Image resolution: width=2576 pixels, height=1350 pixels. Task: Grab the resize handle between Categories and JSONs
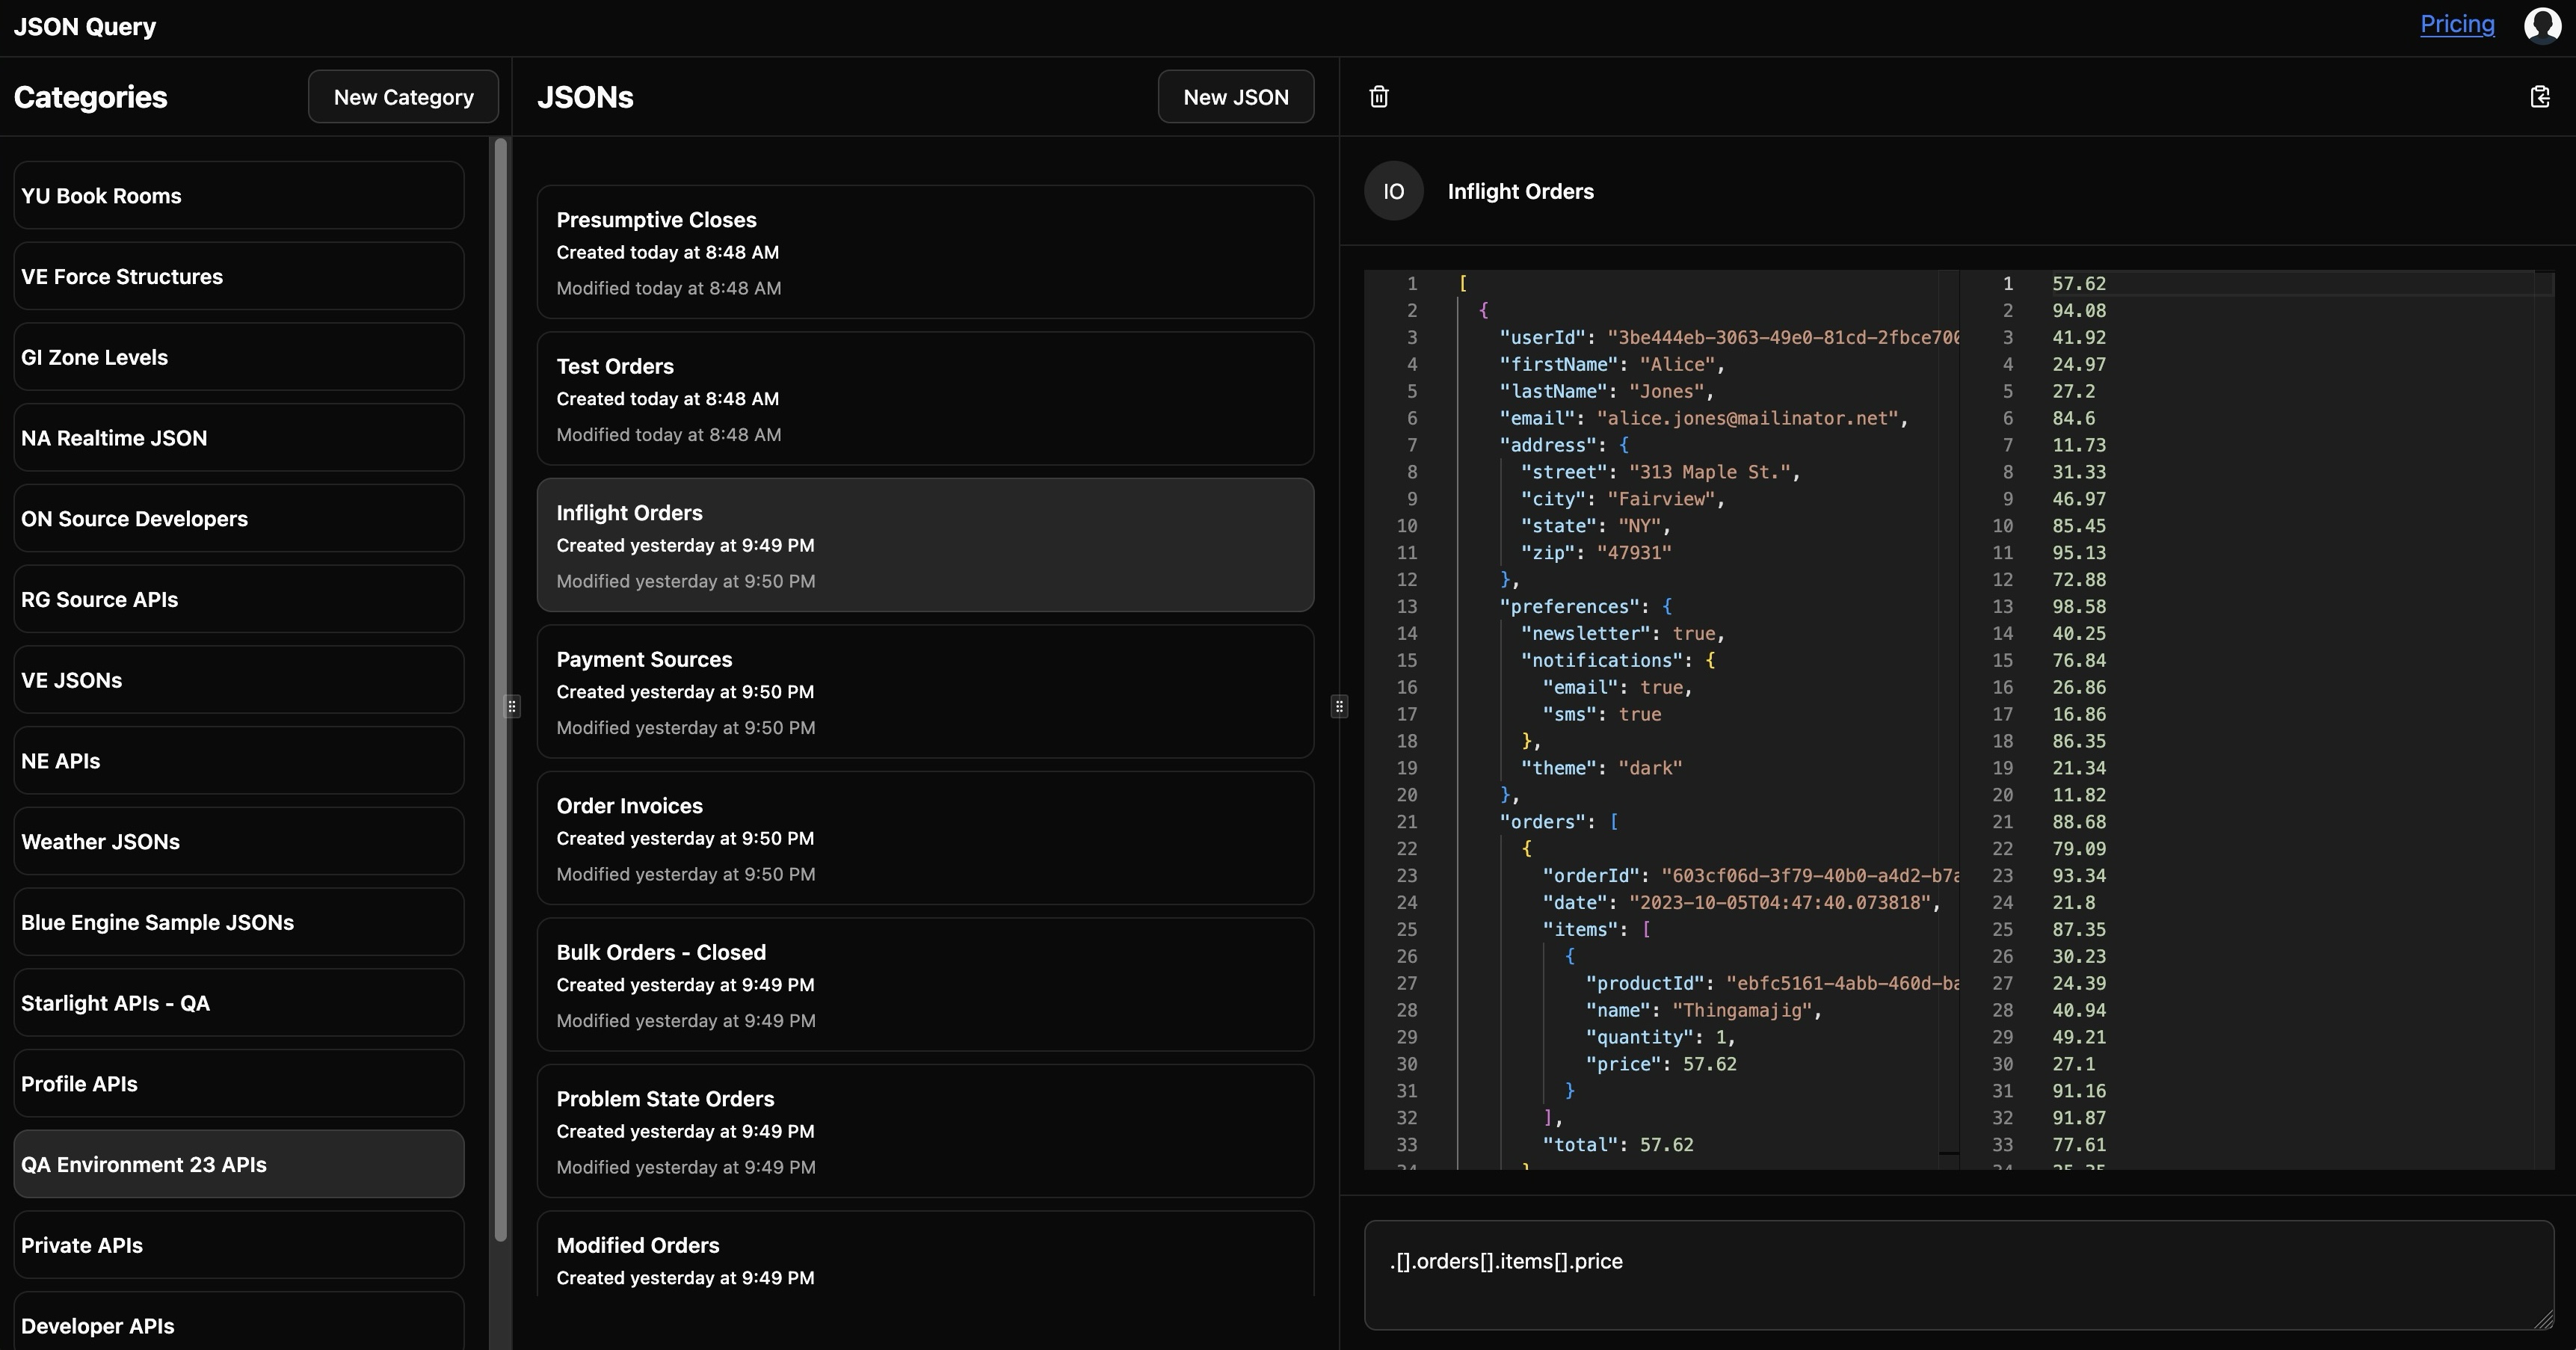click(x=511, y=706)
